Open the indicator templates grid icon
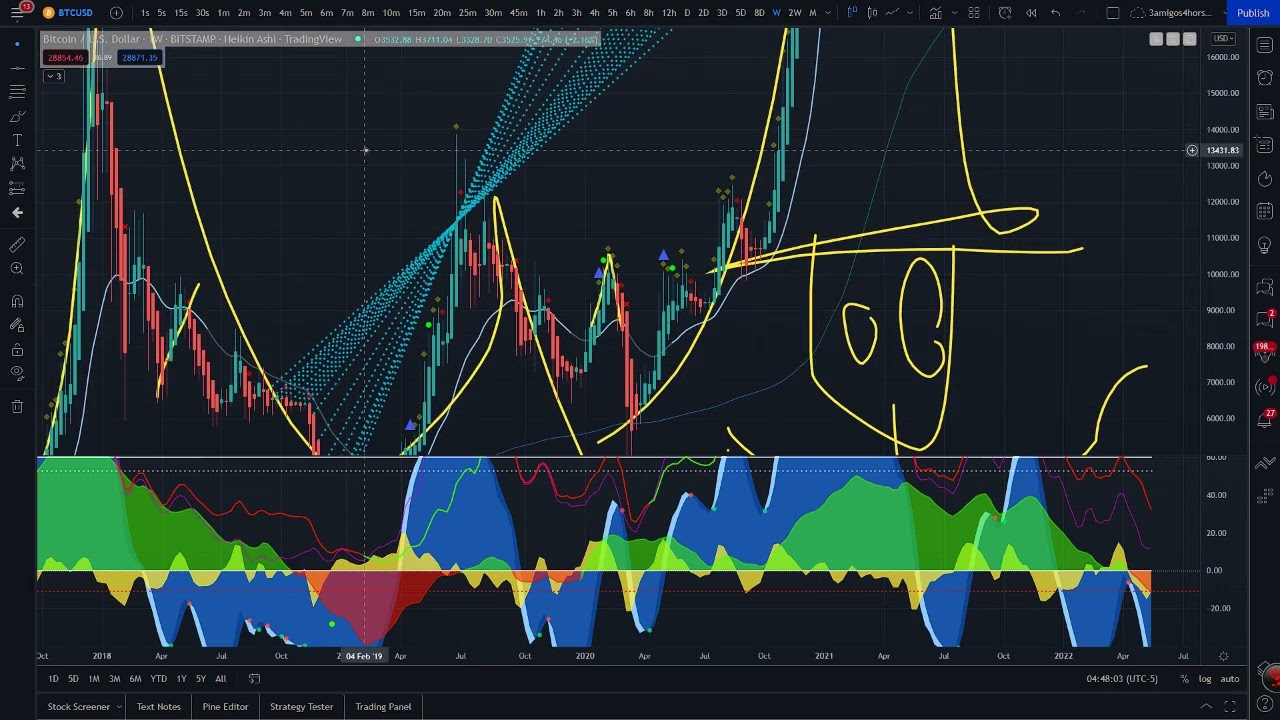The image size is (1280, 720). [974, 13]
